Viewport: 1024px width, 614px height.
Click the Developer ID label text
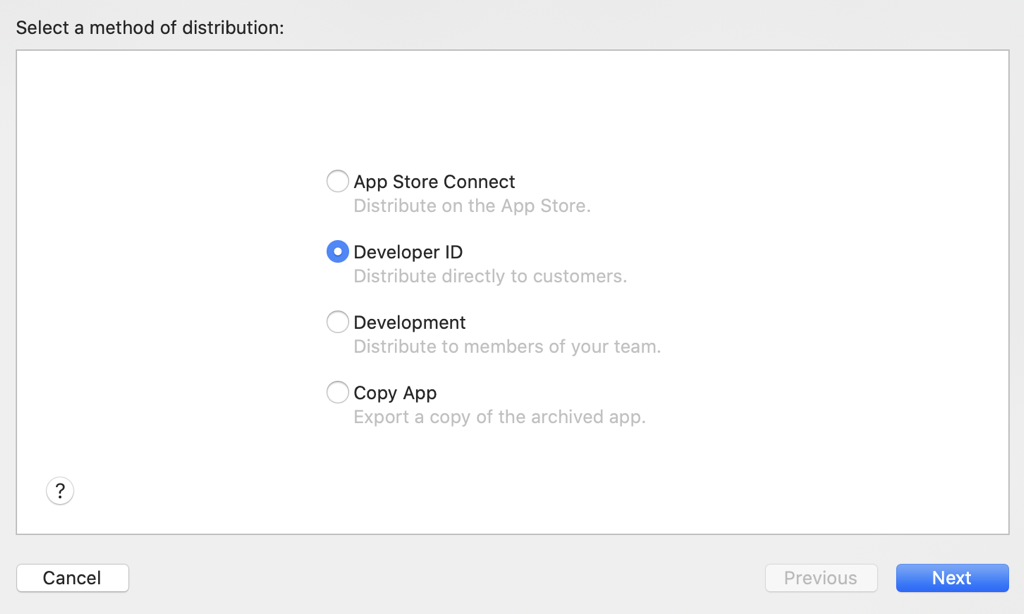pyautogui.click(x=408, y=252)
